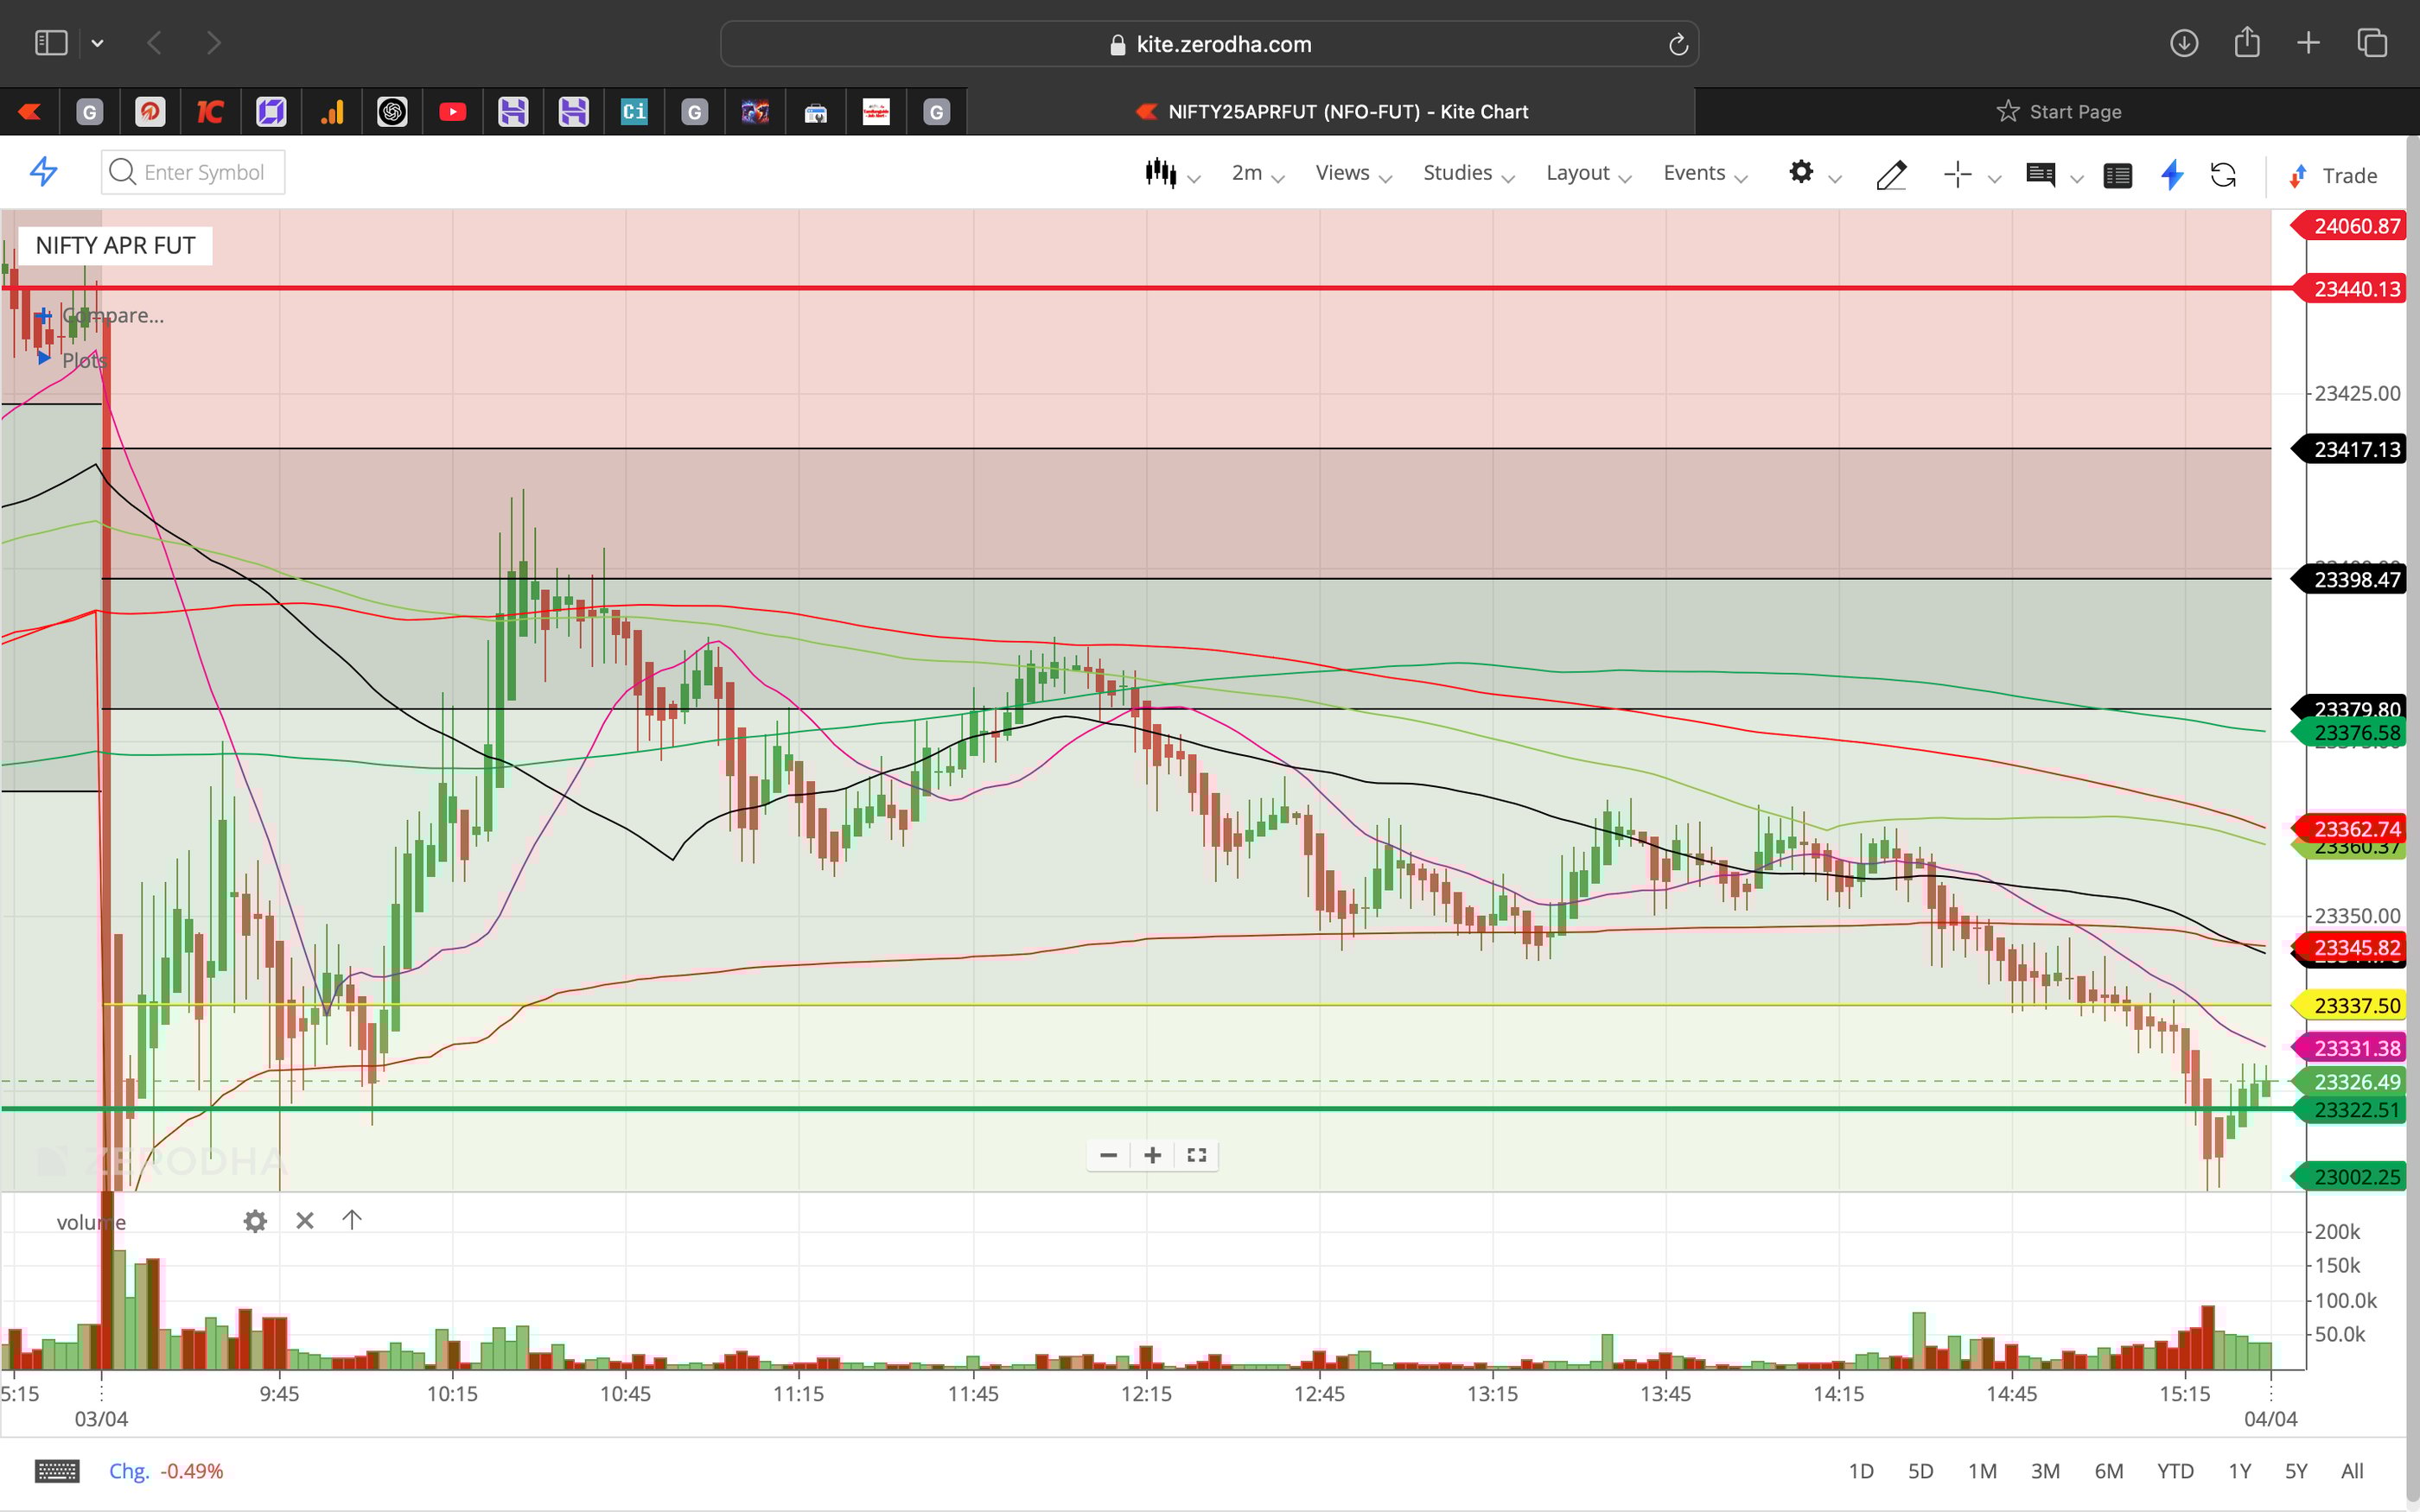This screenshot has width=2420, height=1512.
Task: Toggle the keyboard shortcuts panel
Action: coord(57,1470)
